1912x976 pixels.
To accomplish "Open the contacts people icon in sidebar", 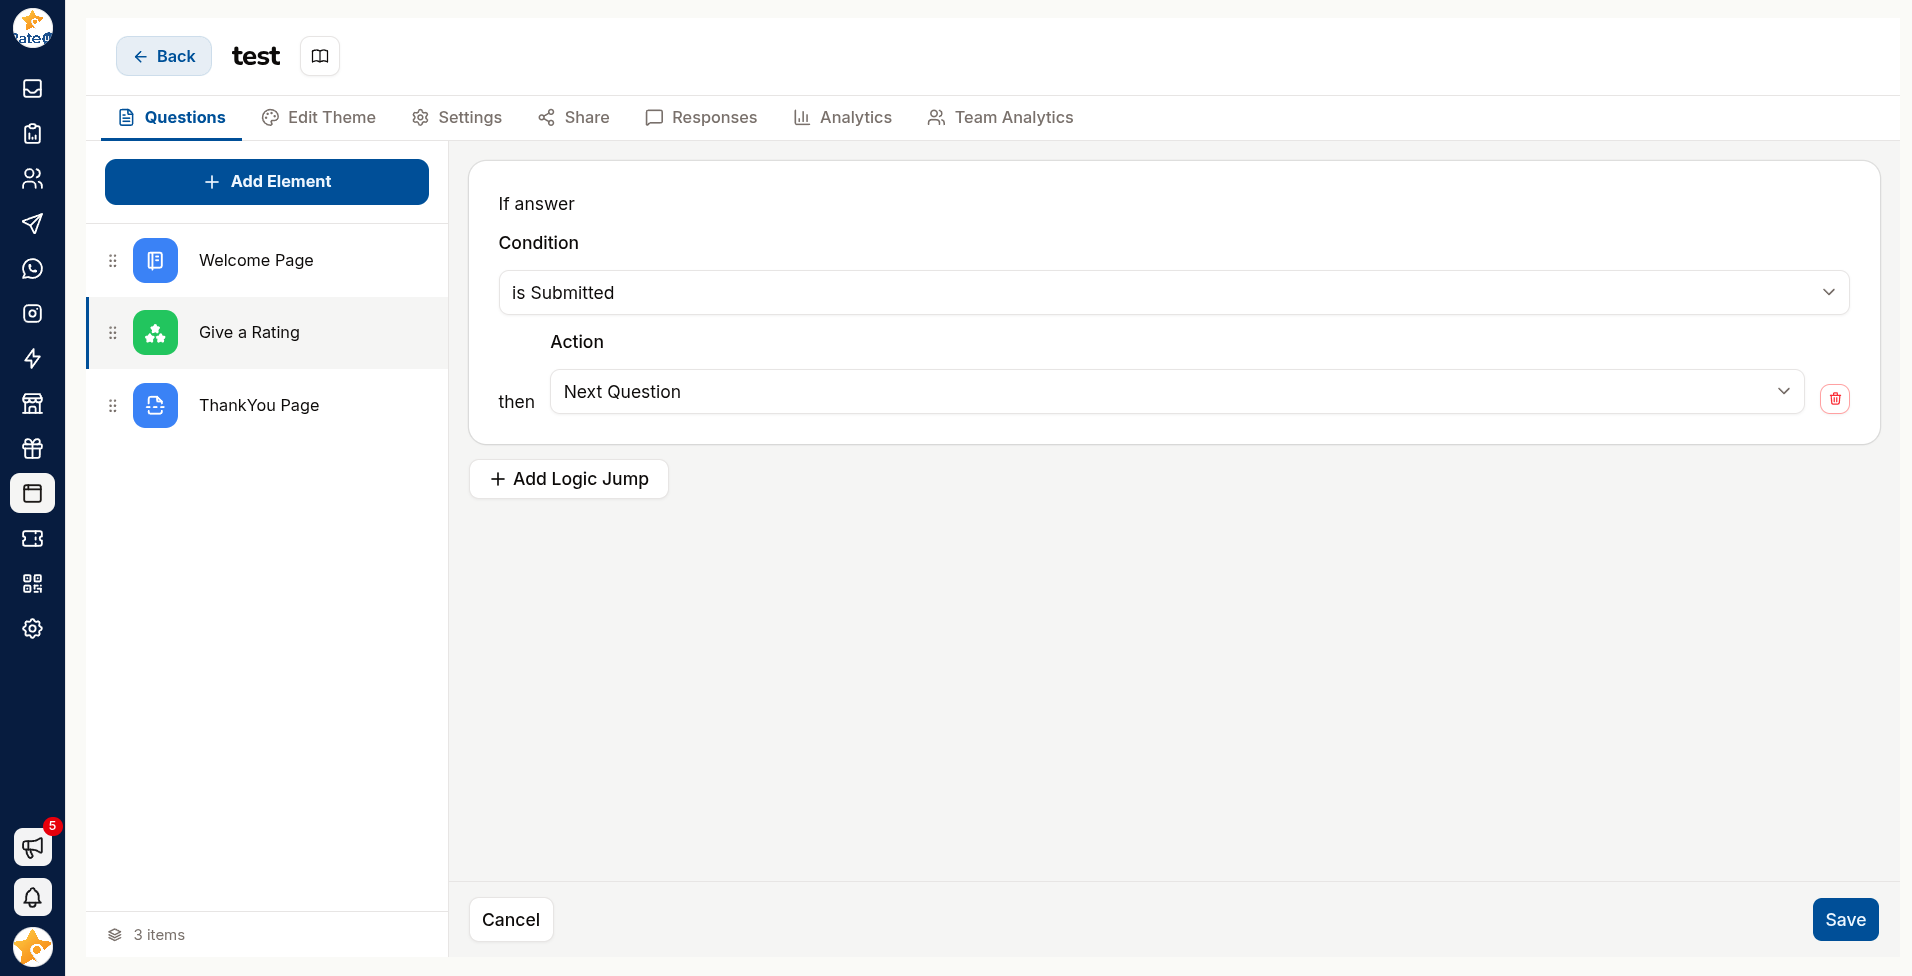I will tap(32, 179).
